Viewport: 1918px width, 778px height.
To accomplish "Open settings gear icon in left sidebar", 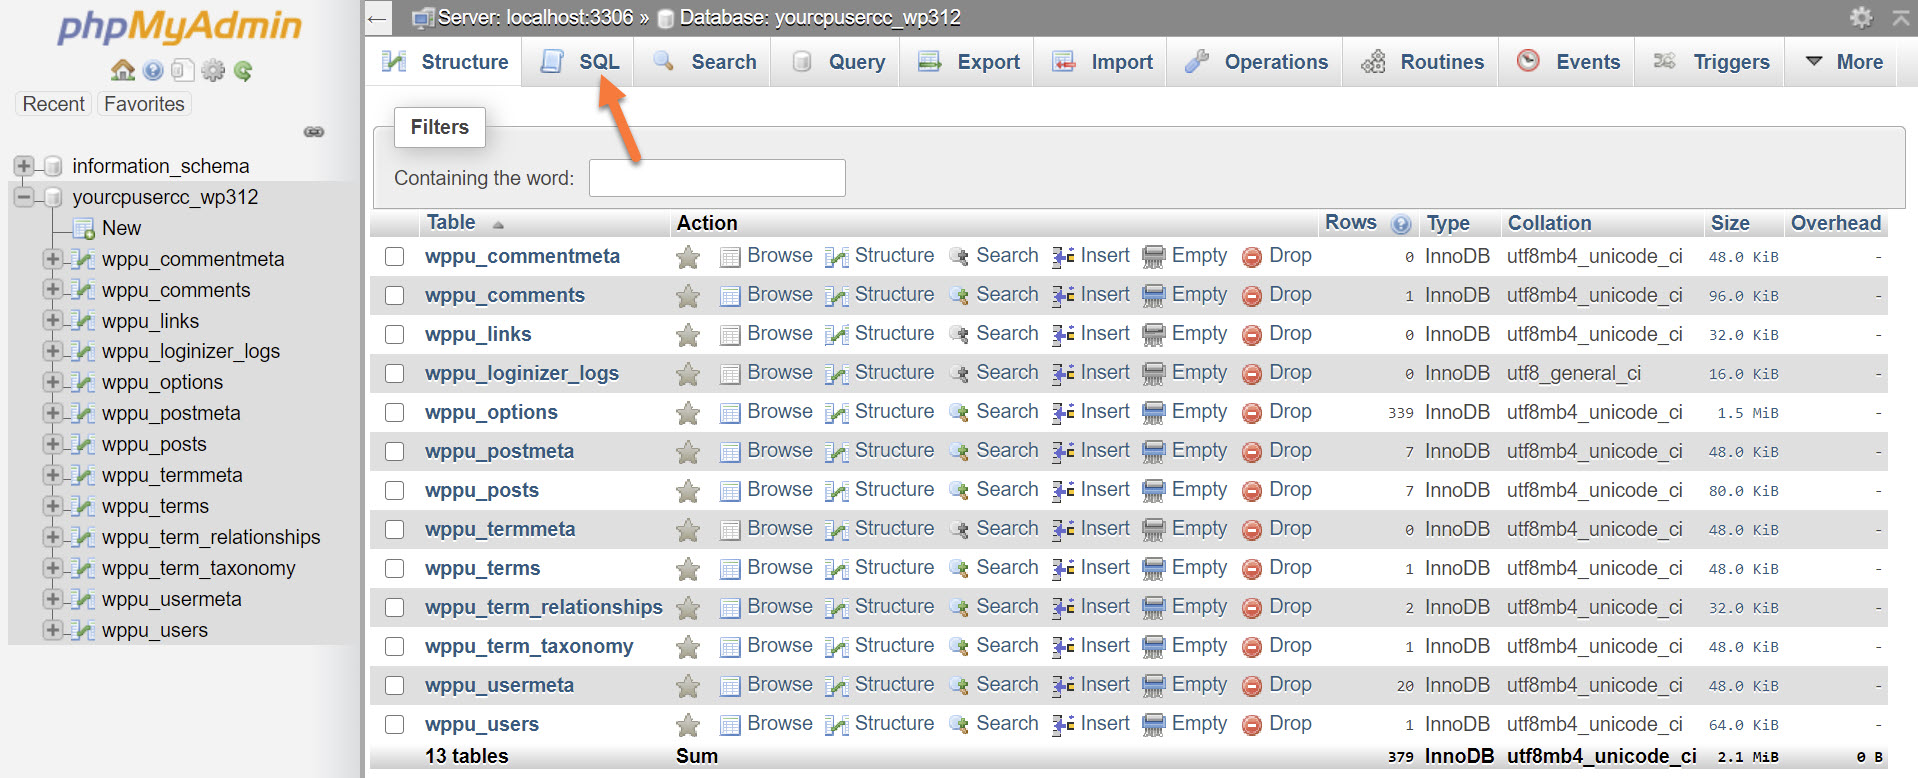I will [x=213, y=70].
